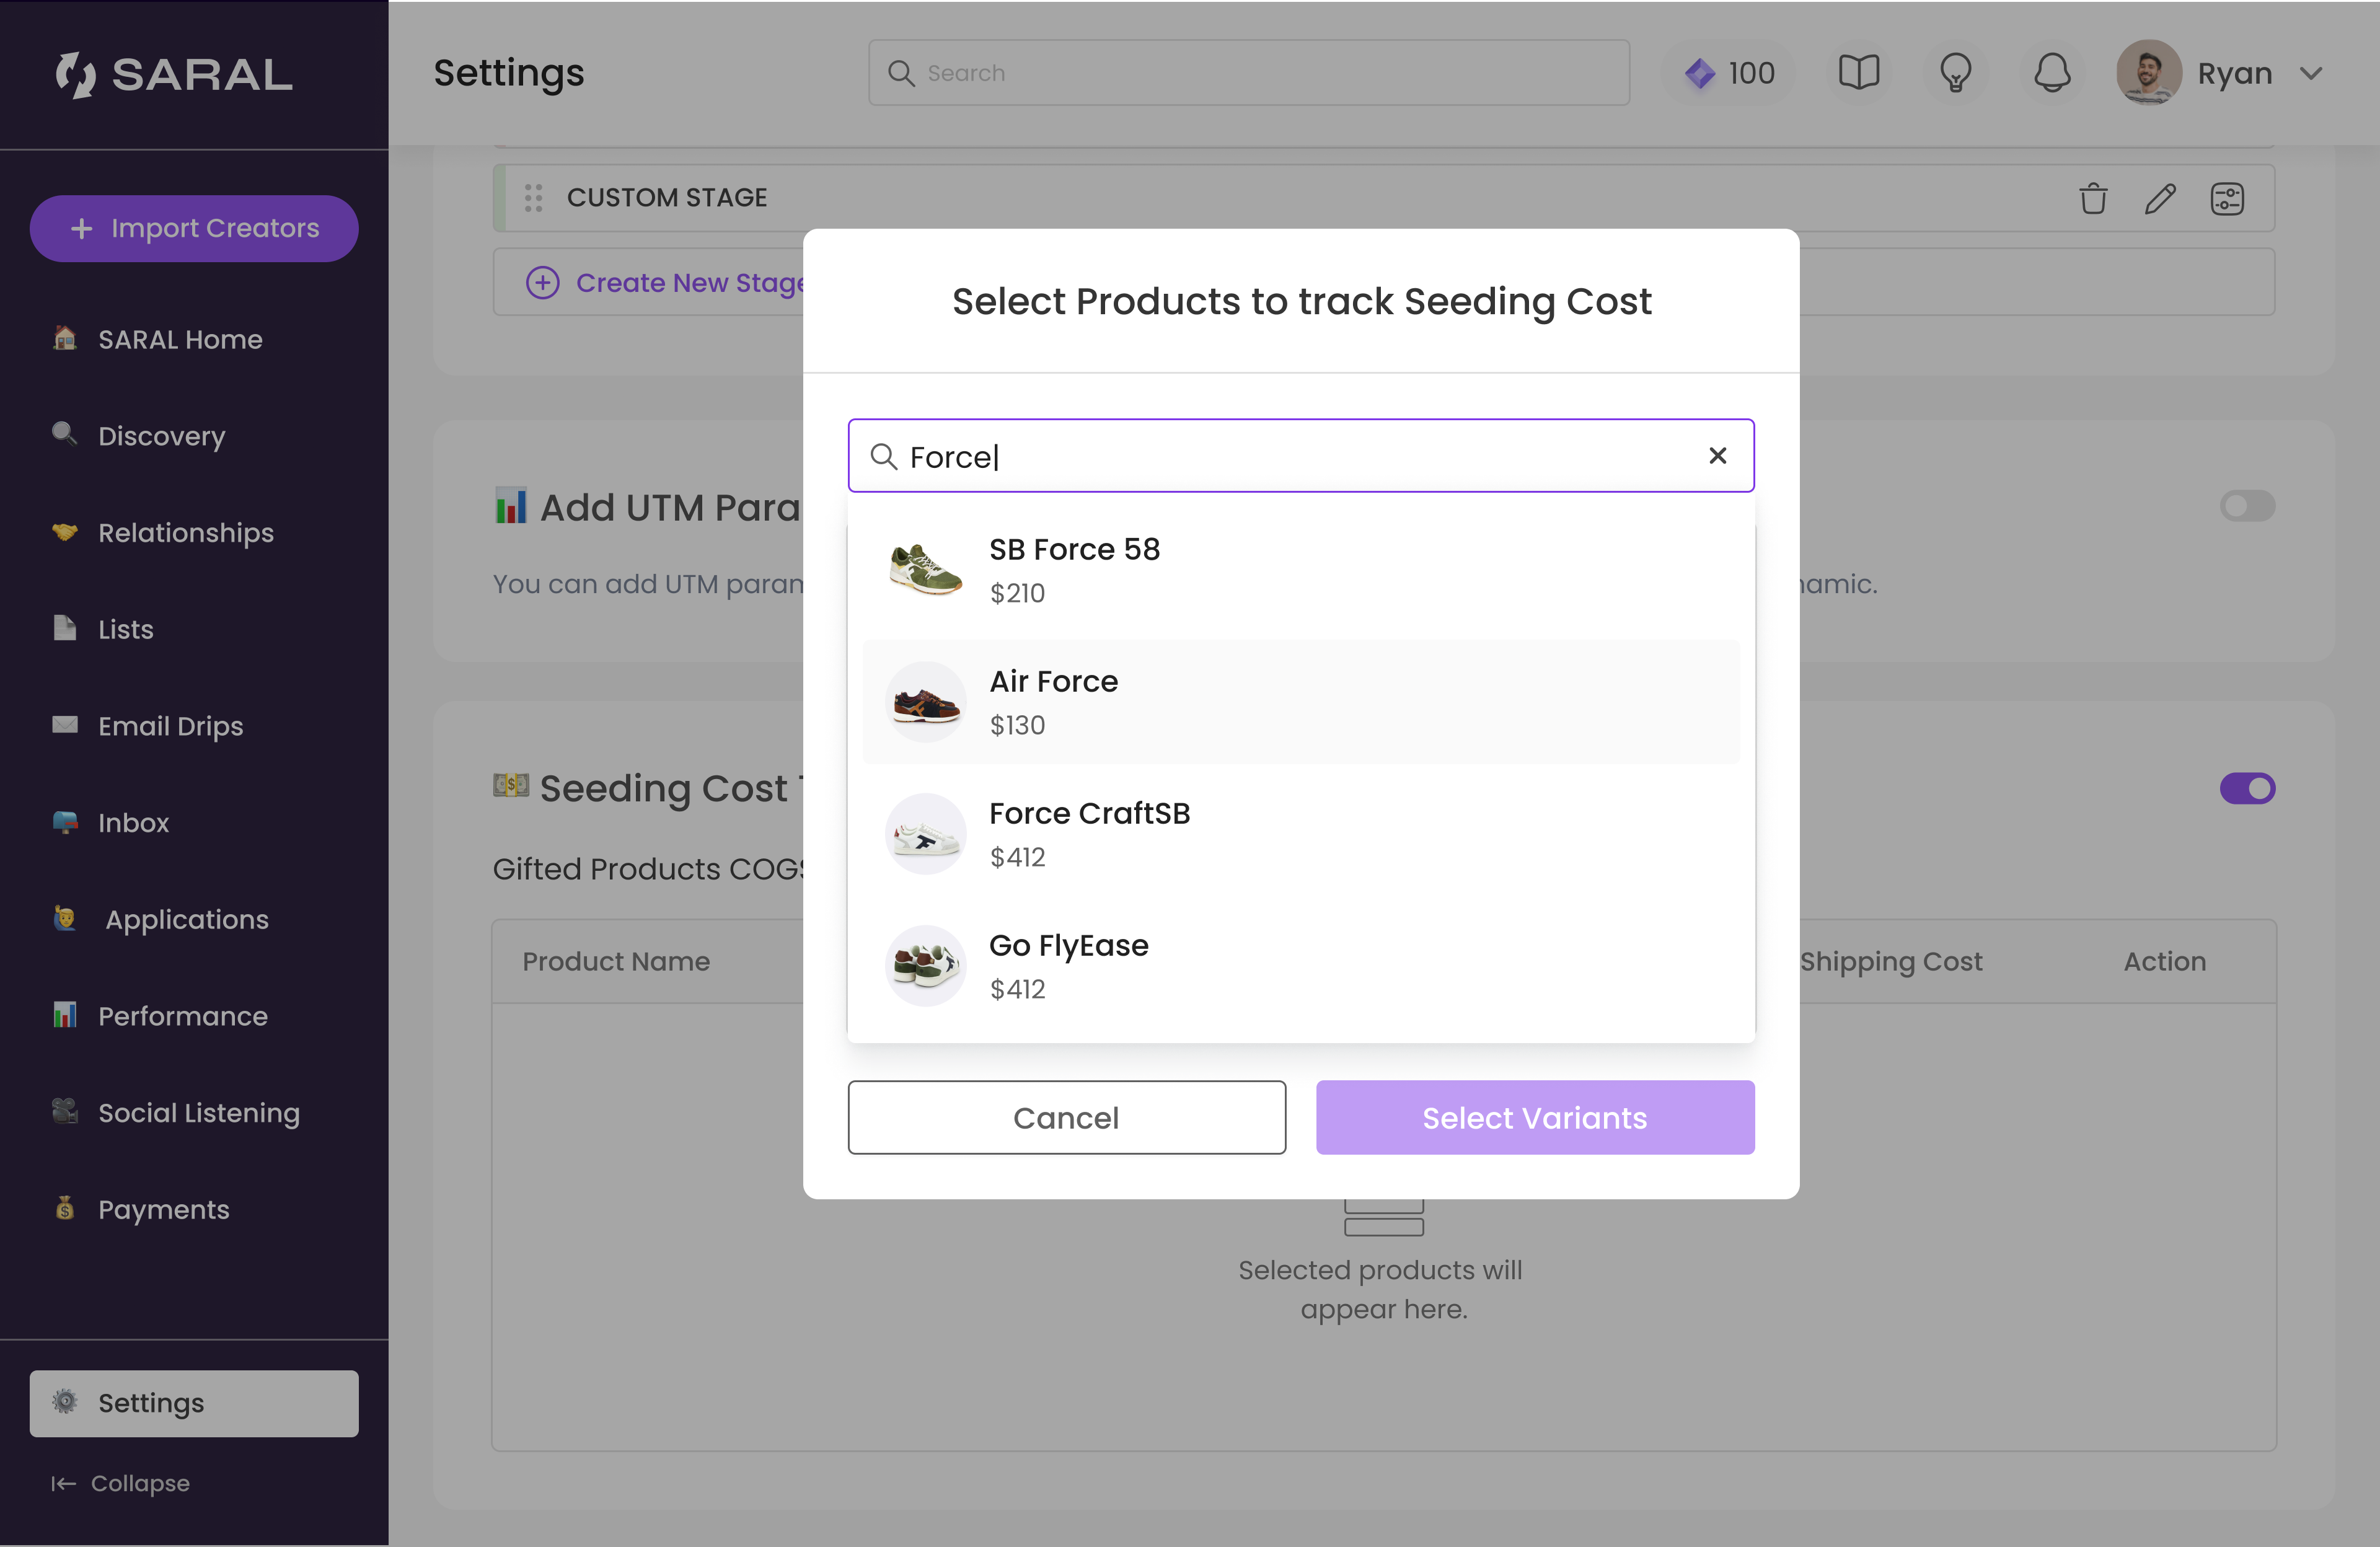Click the Inbox mailbox icon

[65, 821]
